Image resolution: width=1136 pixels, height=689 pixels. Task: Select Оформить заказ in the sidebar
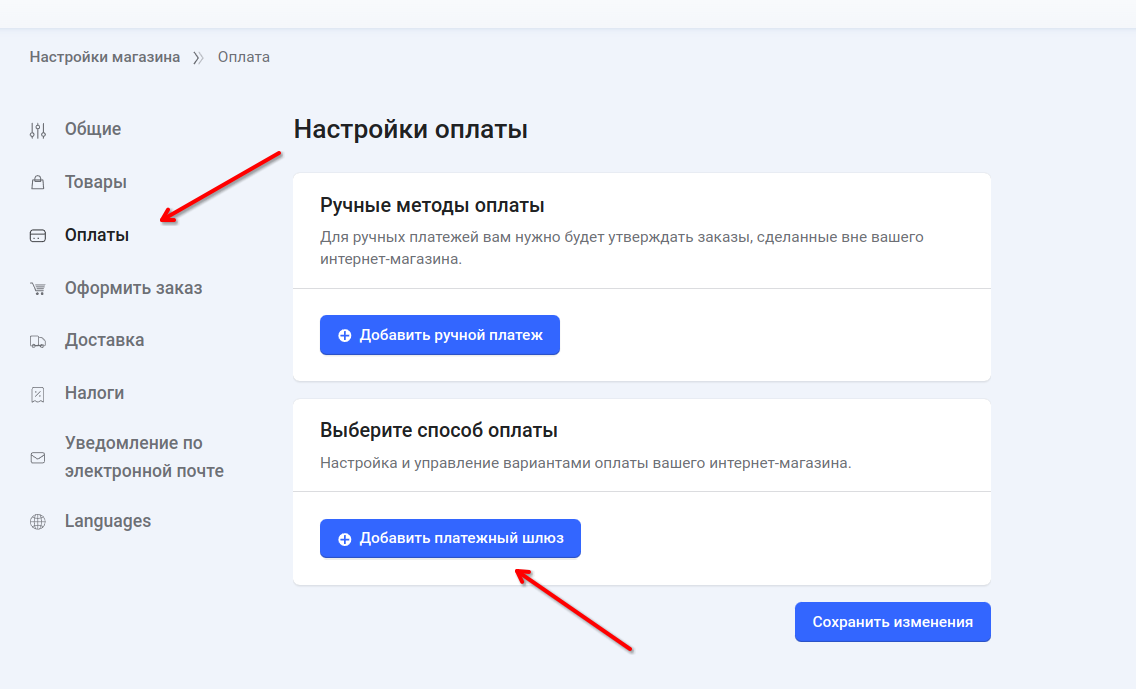[x=133, y=288]
